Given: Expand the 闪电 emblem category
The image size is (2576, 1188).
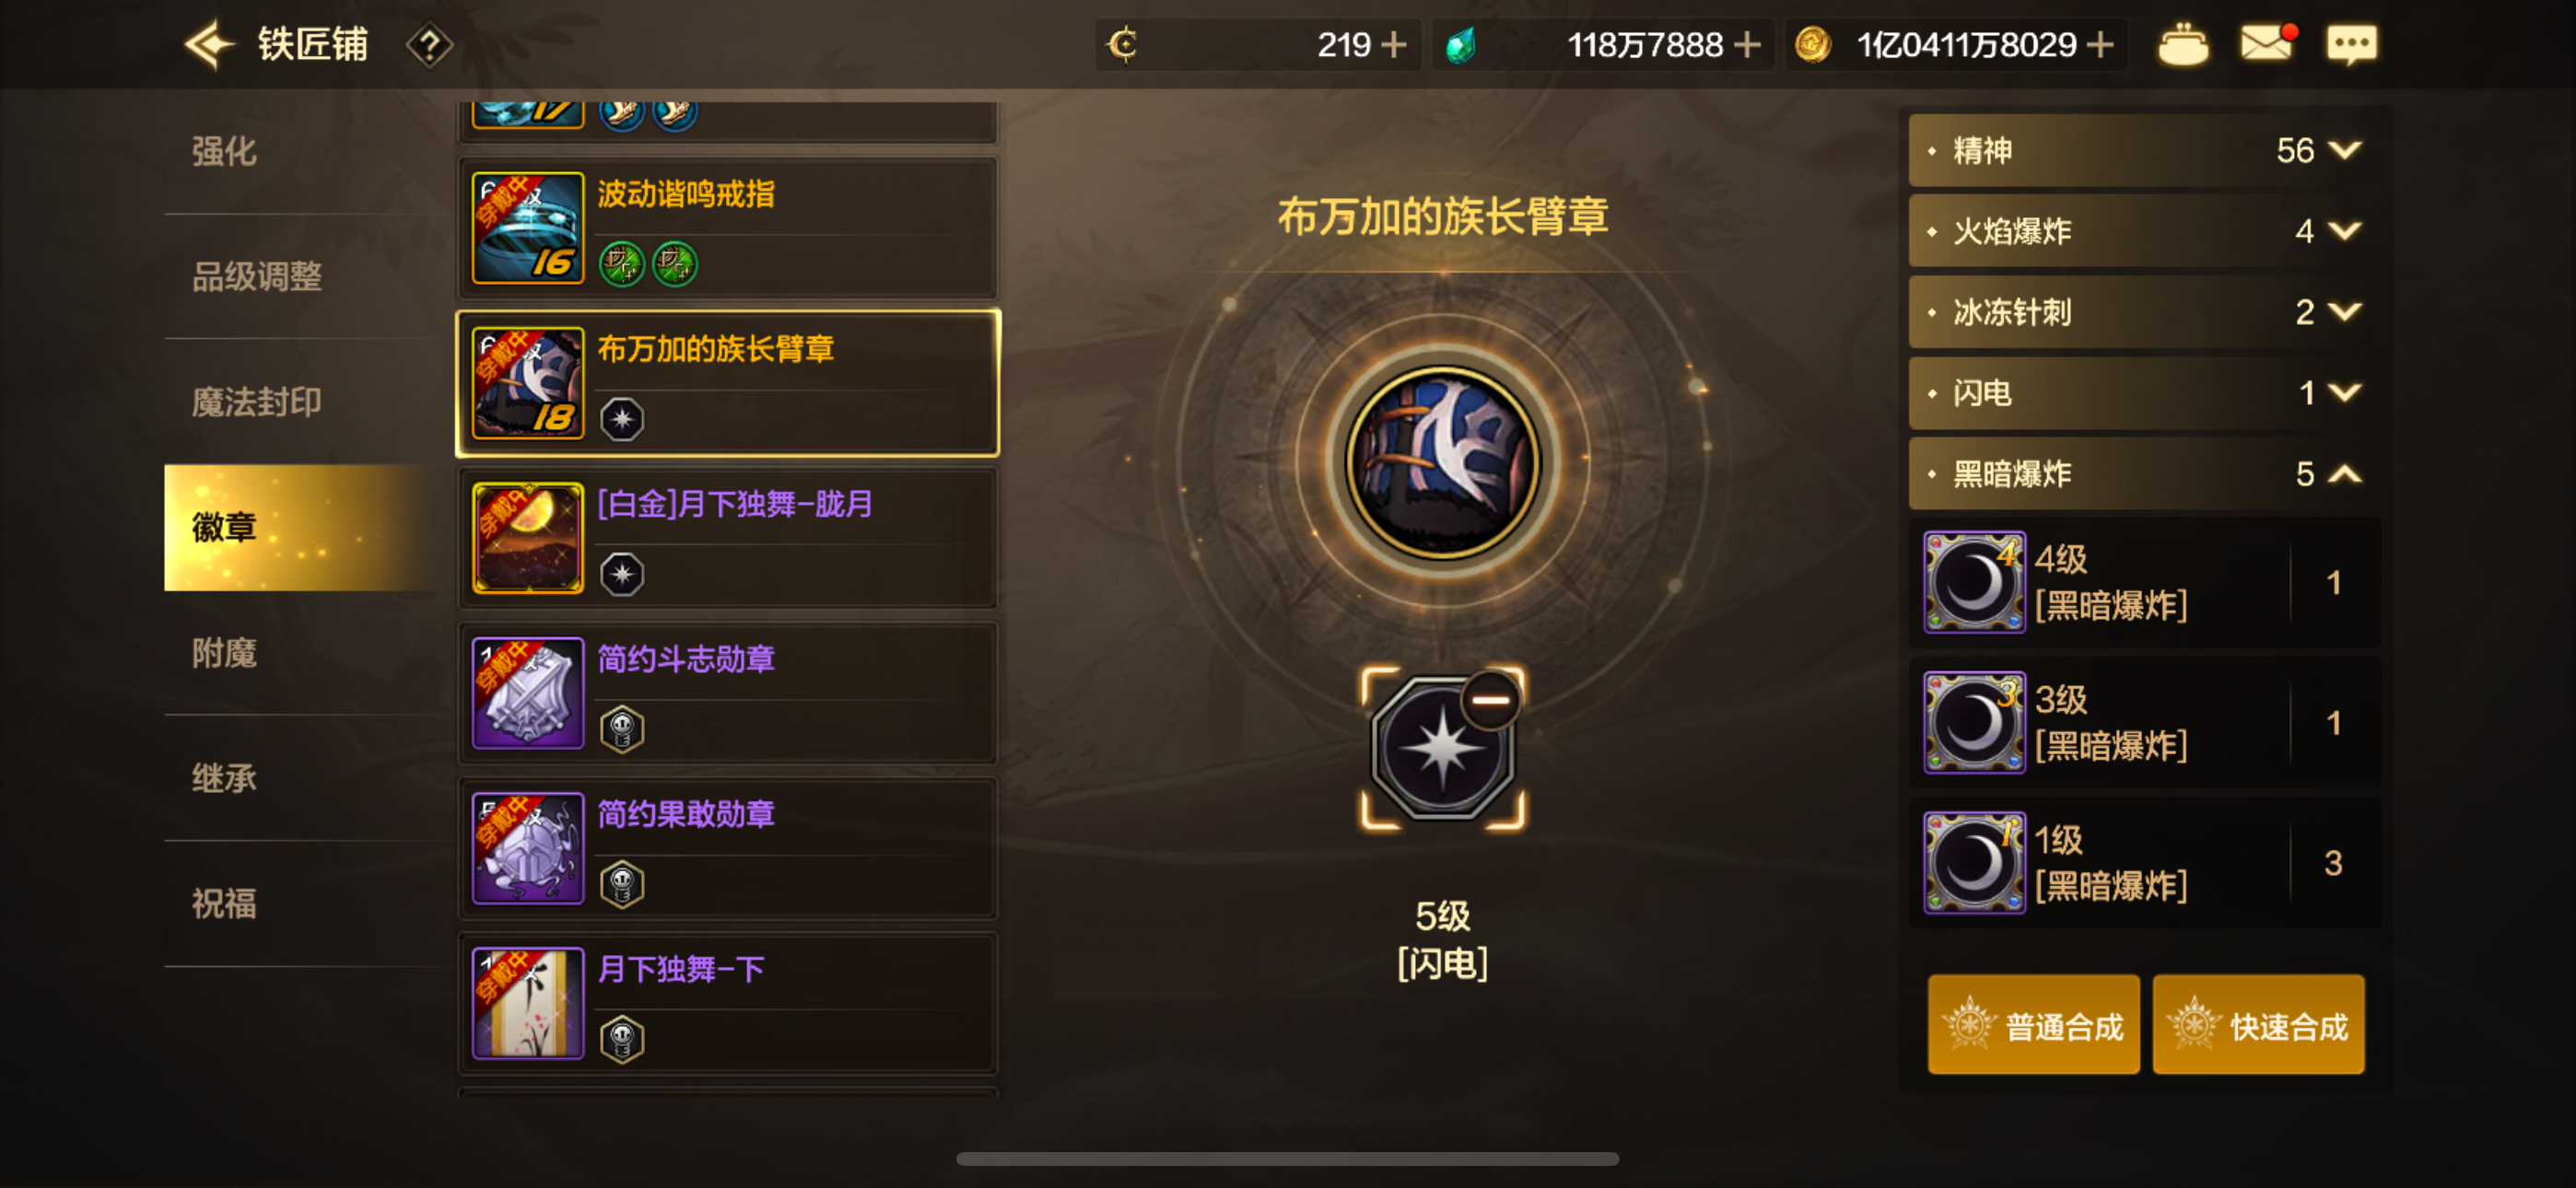Looking at the screenshot, I should pyautogui.click(x=2139, y=392).
